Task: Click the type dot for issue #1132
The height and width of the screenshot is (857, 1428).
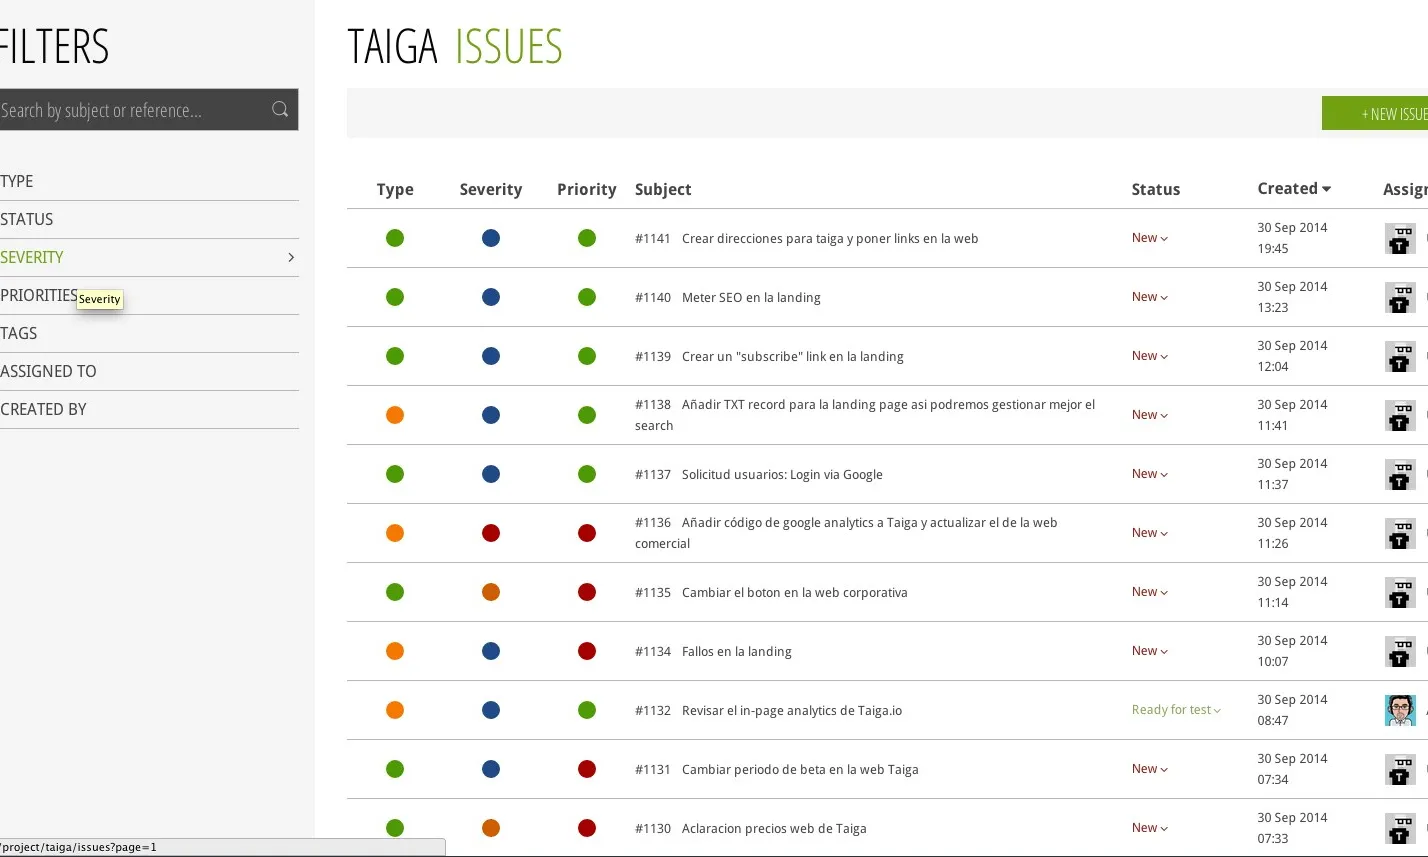Action: tap(395, 710)
